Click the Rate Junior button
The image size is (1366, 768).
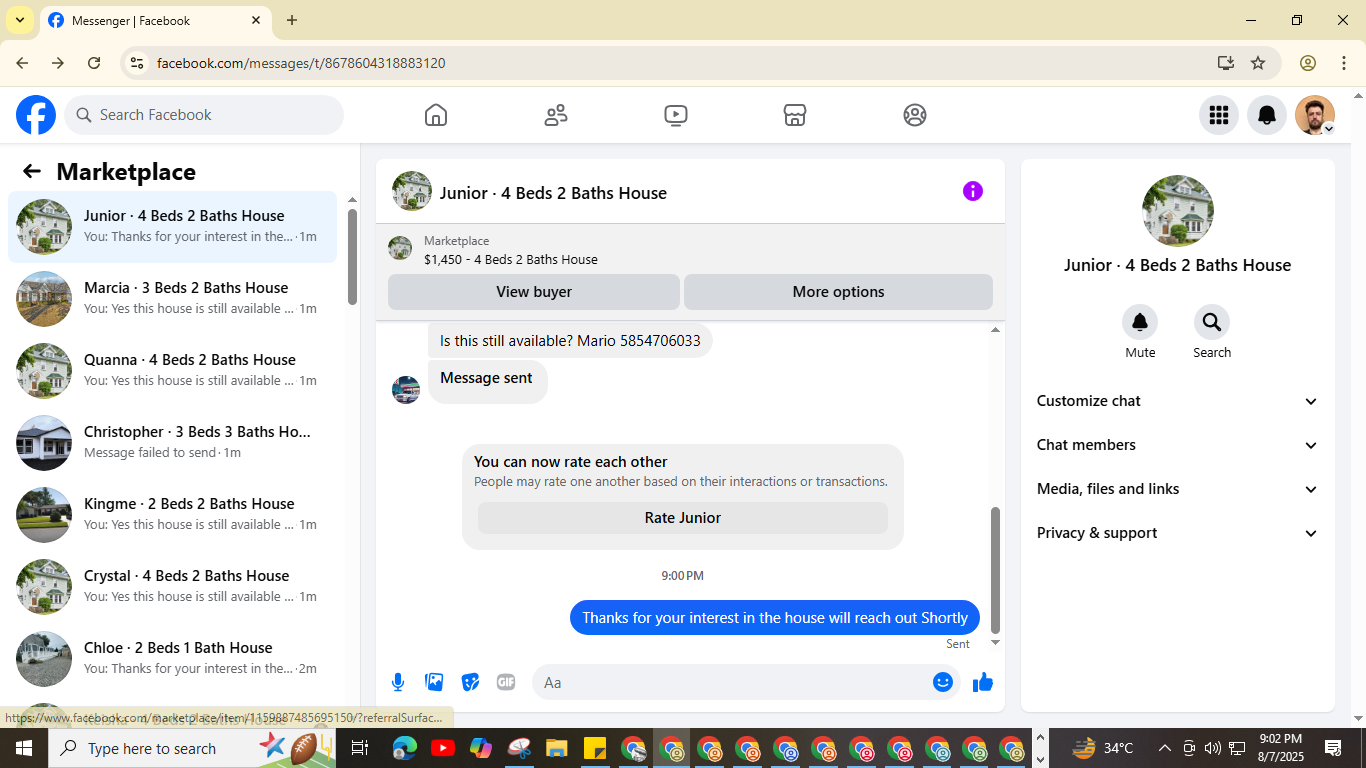pos(683,518)
